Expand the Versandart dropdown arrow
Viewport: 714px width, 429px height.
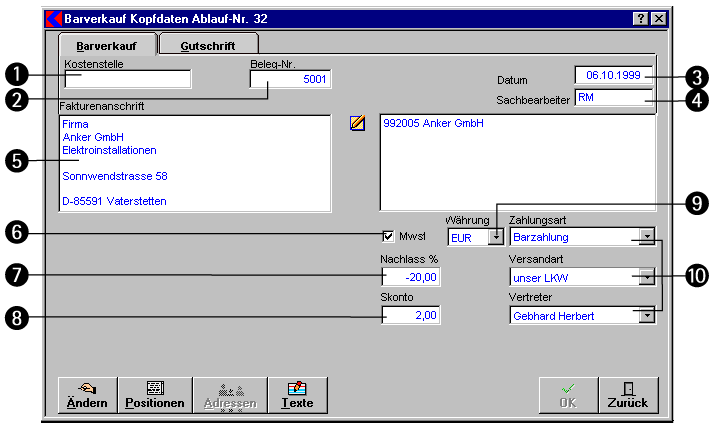[647, 277]
